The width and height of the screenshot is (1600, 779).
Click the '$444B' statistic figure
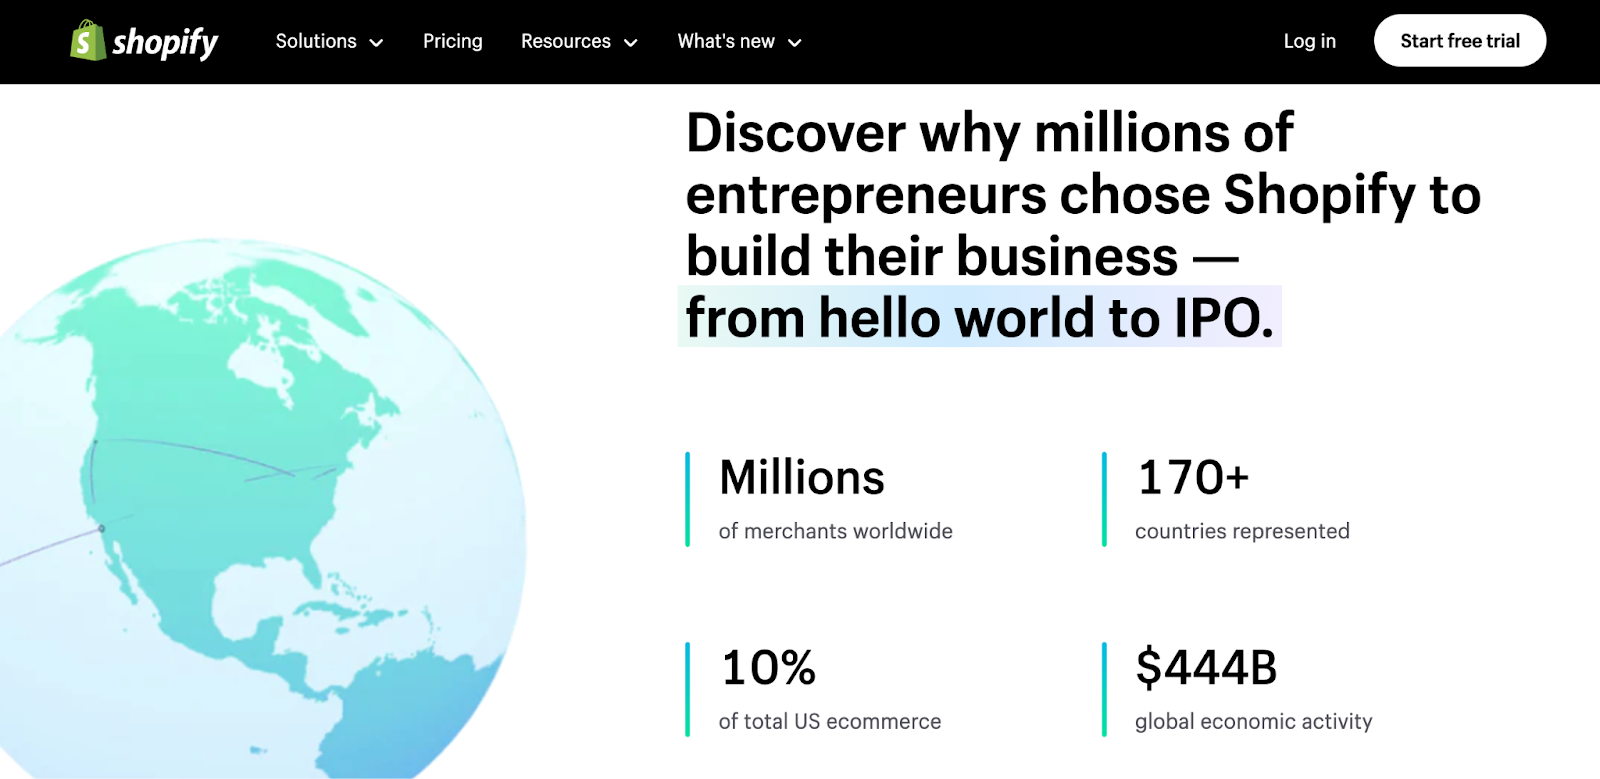click(x=1206, y=667)
